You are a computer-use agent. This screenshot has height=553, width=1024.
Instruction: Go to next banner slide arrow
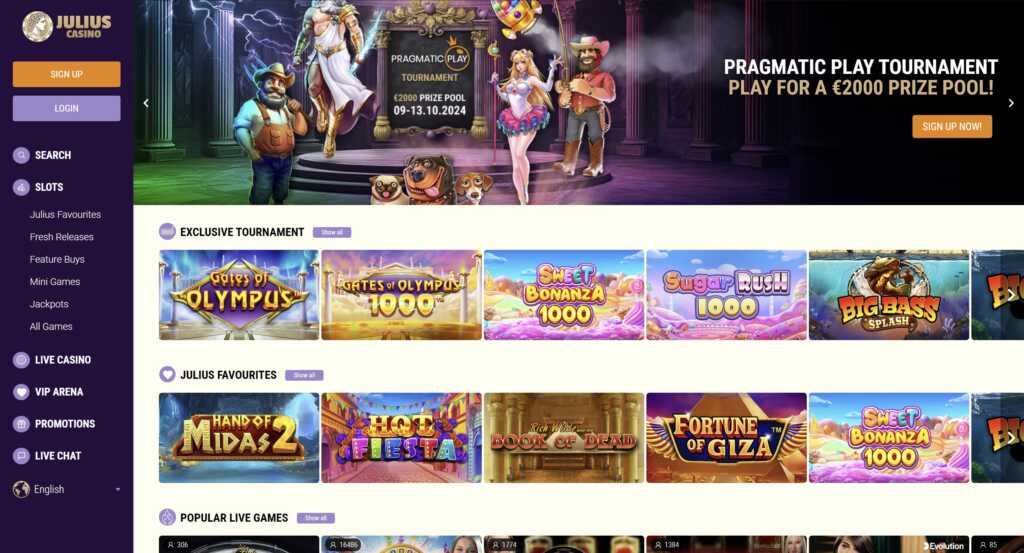coord(1011,103)
